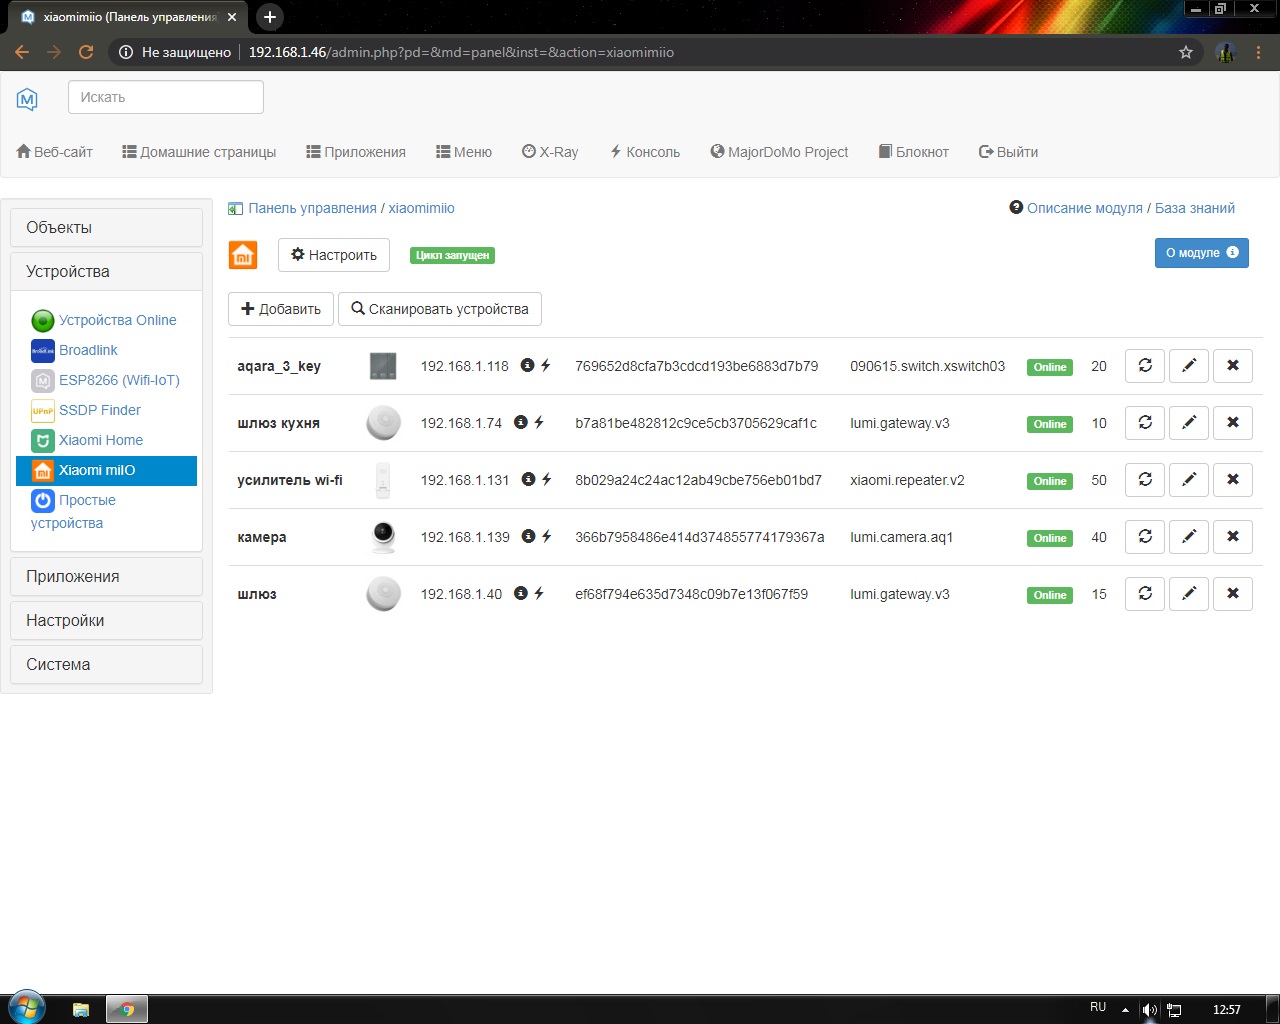Edit the камера device
Image resolution: width=1280 pixels, height=1024 pixels.
click(1189, 537)
